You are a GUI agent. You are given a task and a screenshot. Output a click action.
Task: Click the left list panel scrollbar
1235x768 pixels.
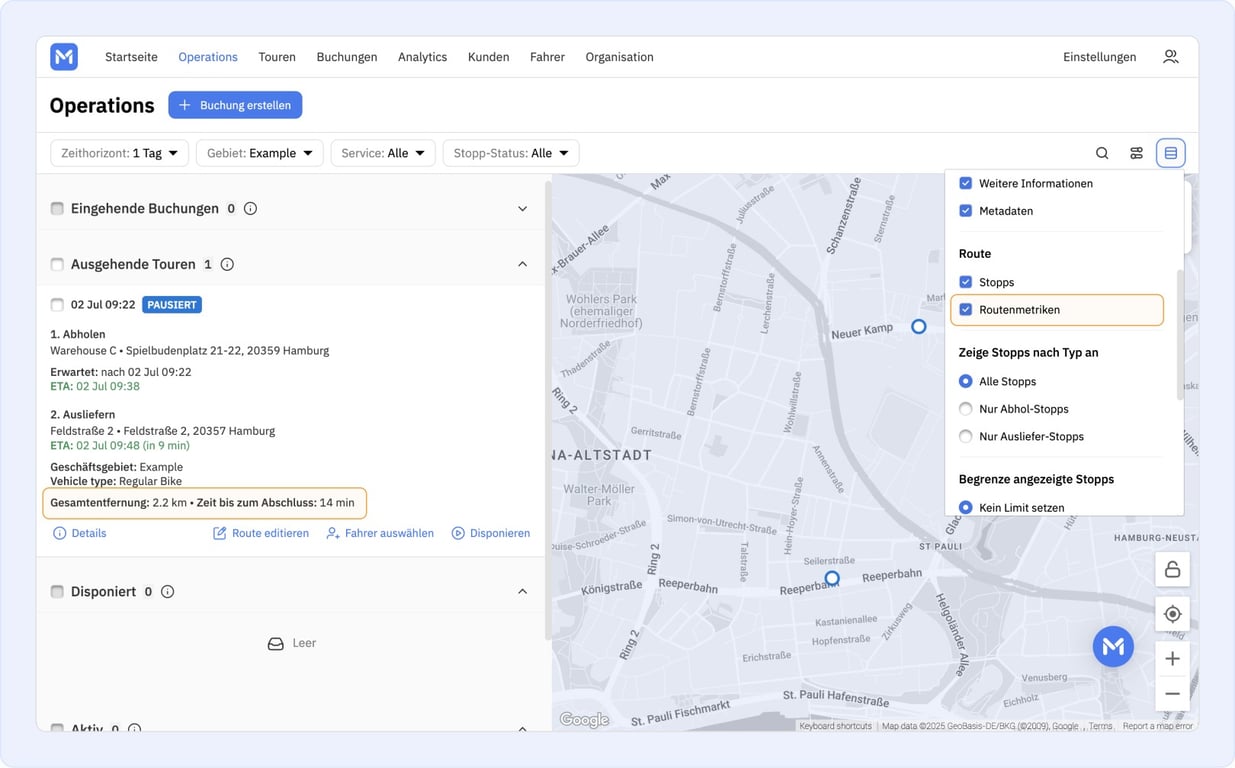547,410
